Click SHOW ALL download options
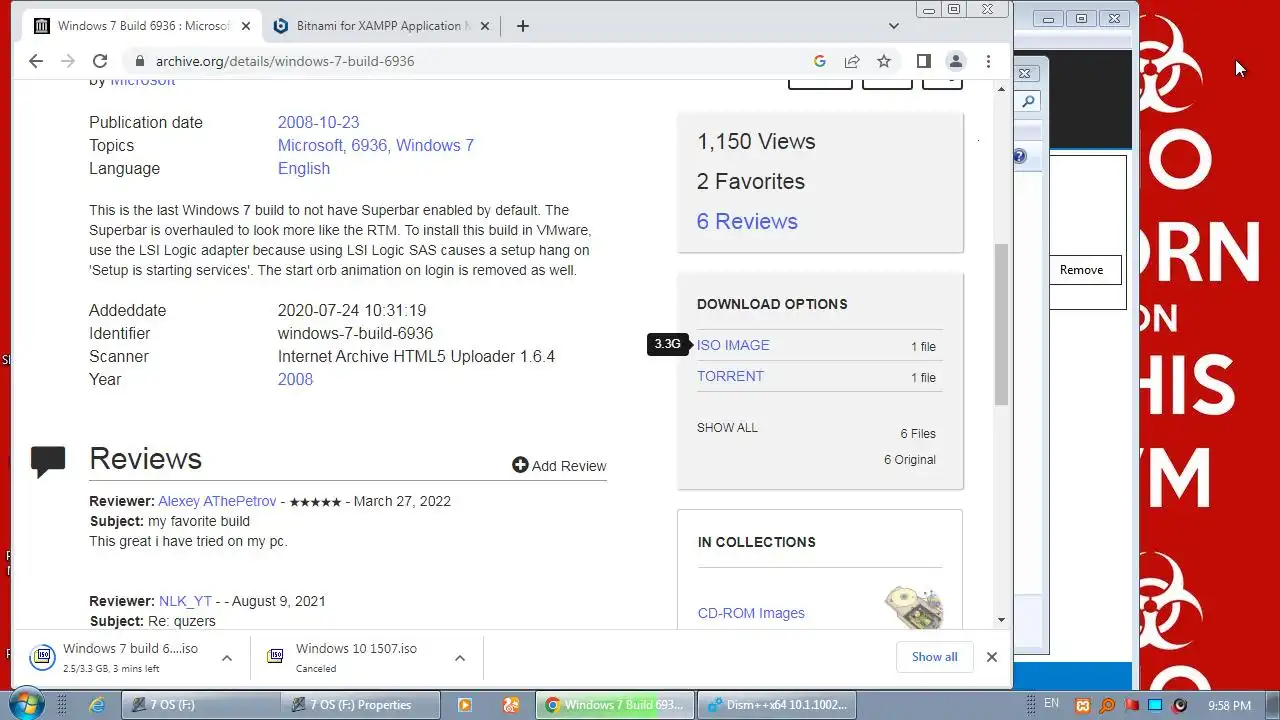 tap(727, 427)
